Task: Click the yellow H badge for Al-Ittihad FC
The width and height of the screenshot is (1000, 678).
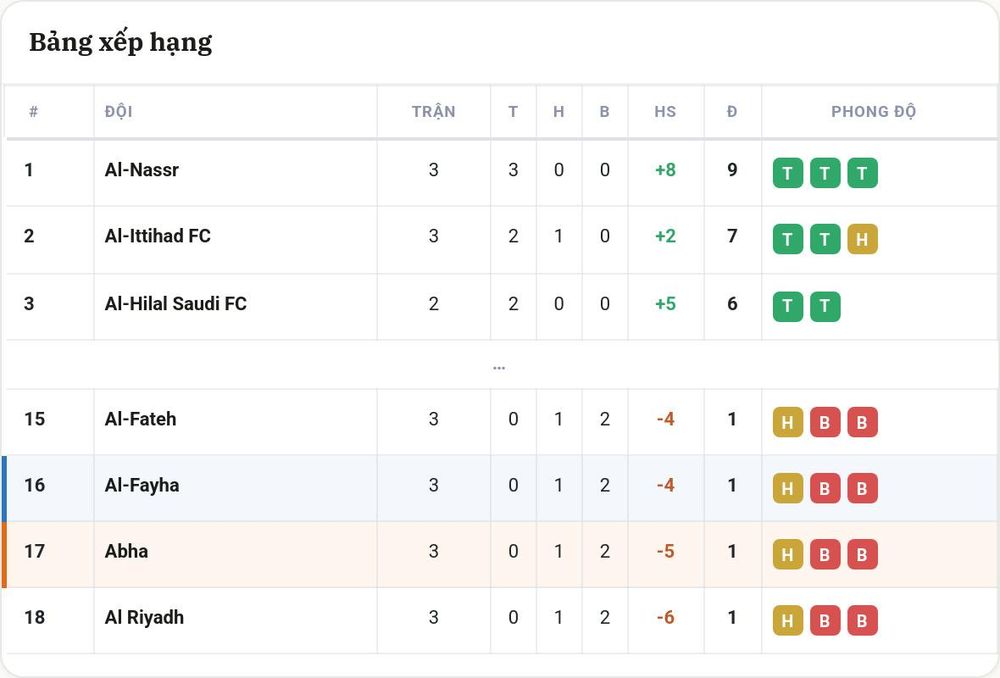Action: [862, 239]
